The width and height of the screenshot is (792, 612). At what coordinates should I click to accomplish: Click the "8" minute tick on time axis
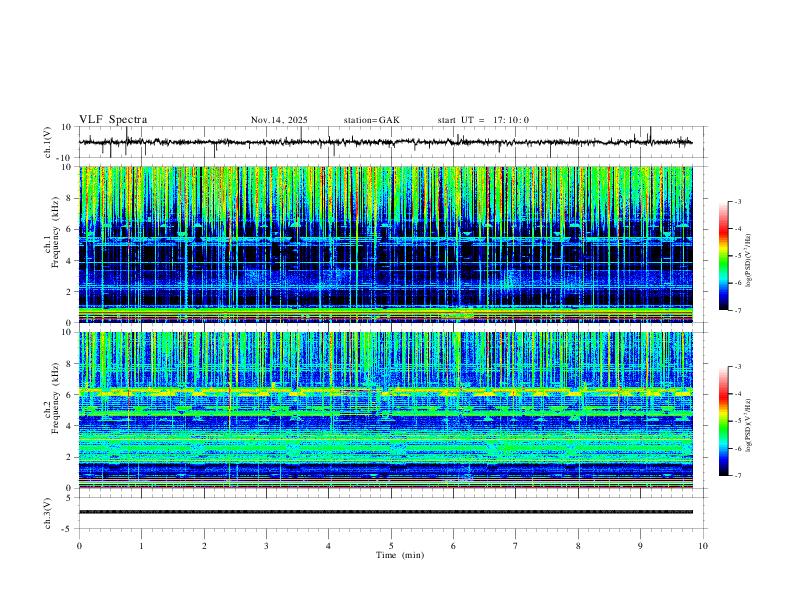click(578, 546)
